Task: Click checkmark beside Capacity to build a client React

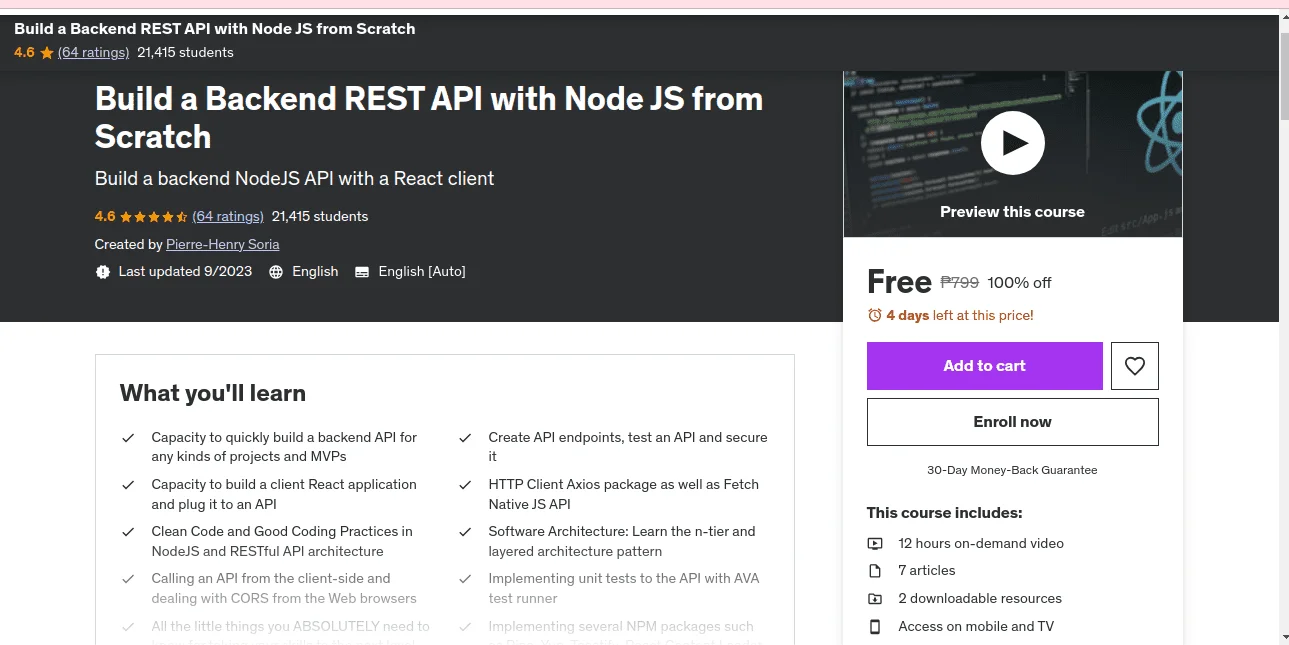Action: coord(128,485)
